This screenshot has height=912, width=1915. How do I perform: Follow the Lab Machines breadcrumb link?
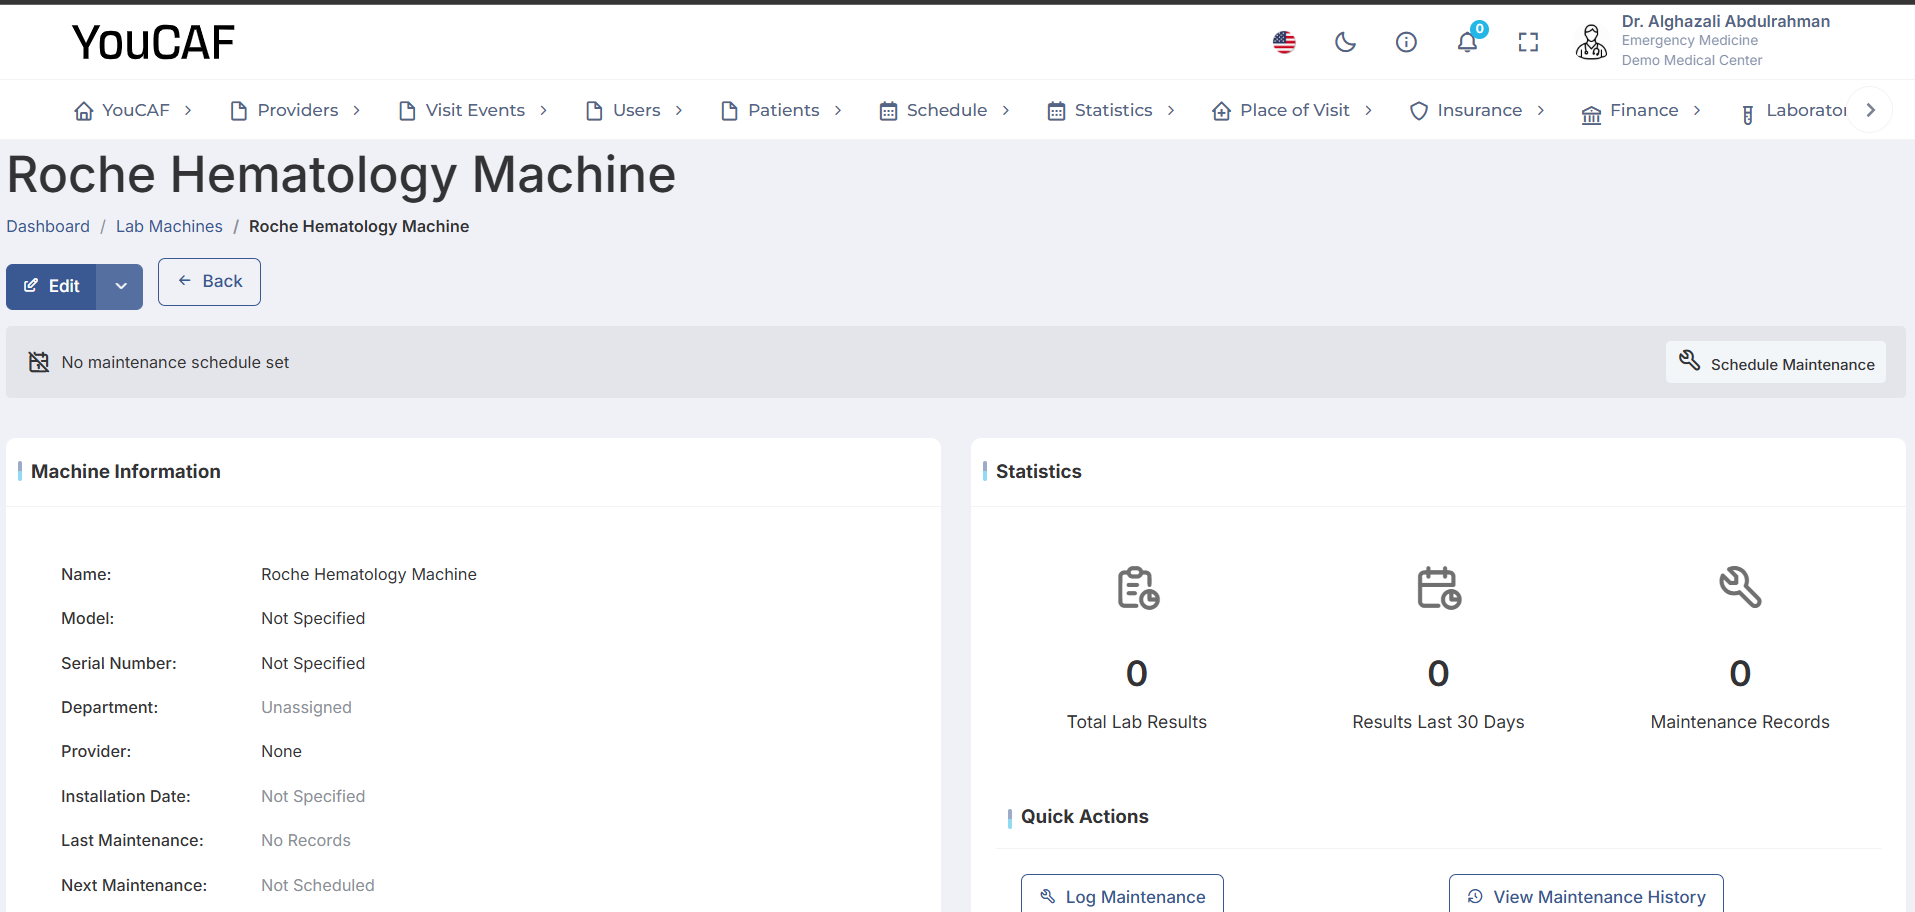169,226
